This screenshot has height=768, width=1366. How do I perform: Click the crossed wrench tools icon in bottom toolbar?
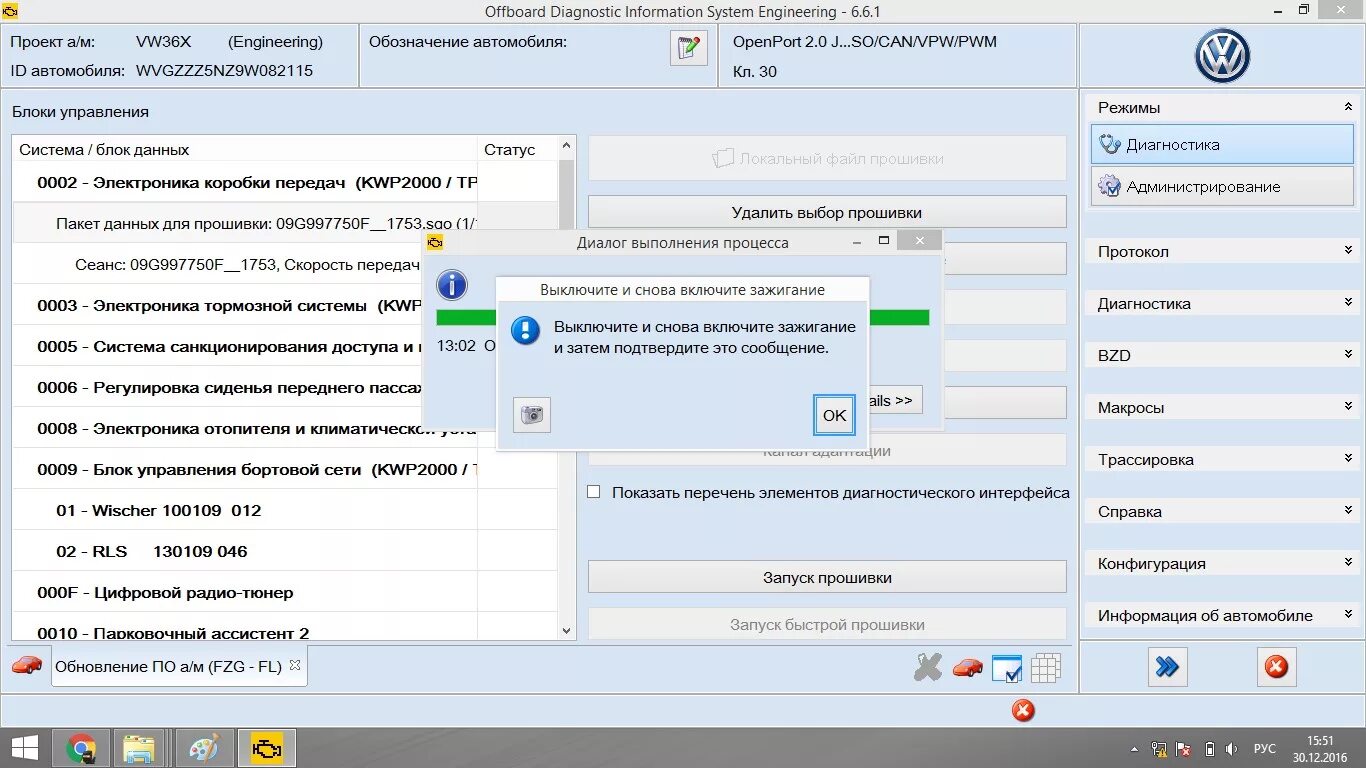point(928,667)
